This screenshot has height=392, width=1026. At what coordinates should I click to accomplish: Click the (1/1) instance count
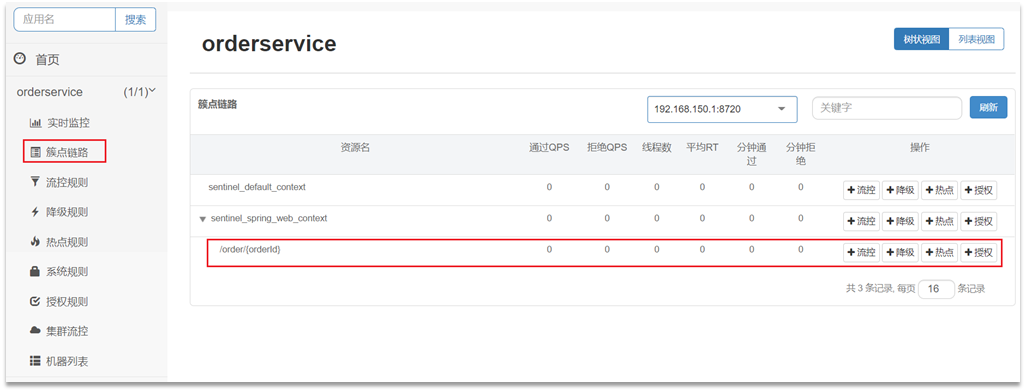[x=136, y=92]
